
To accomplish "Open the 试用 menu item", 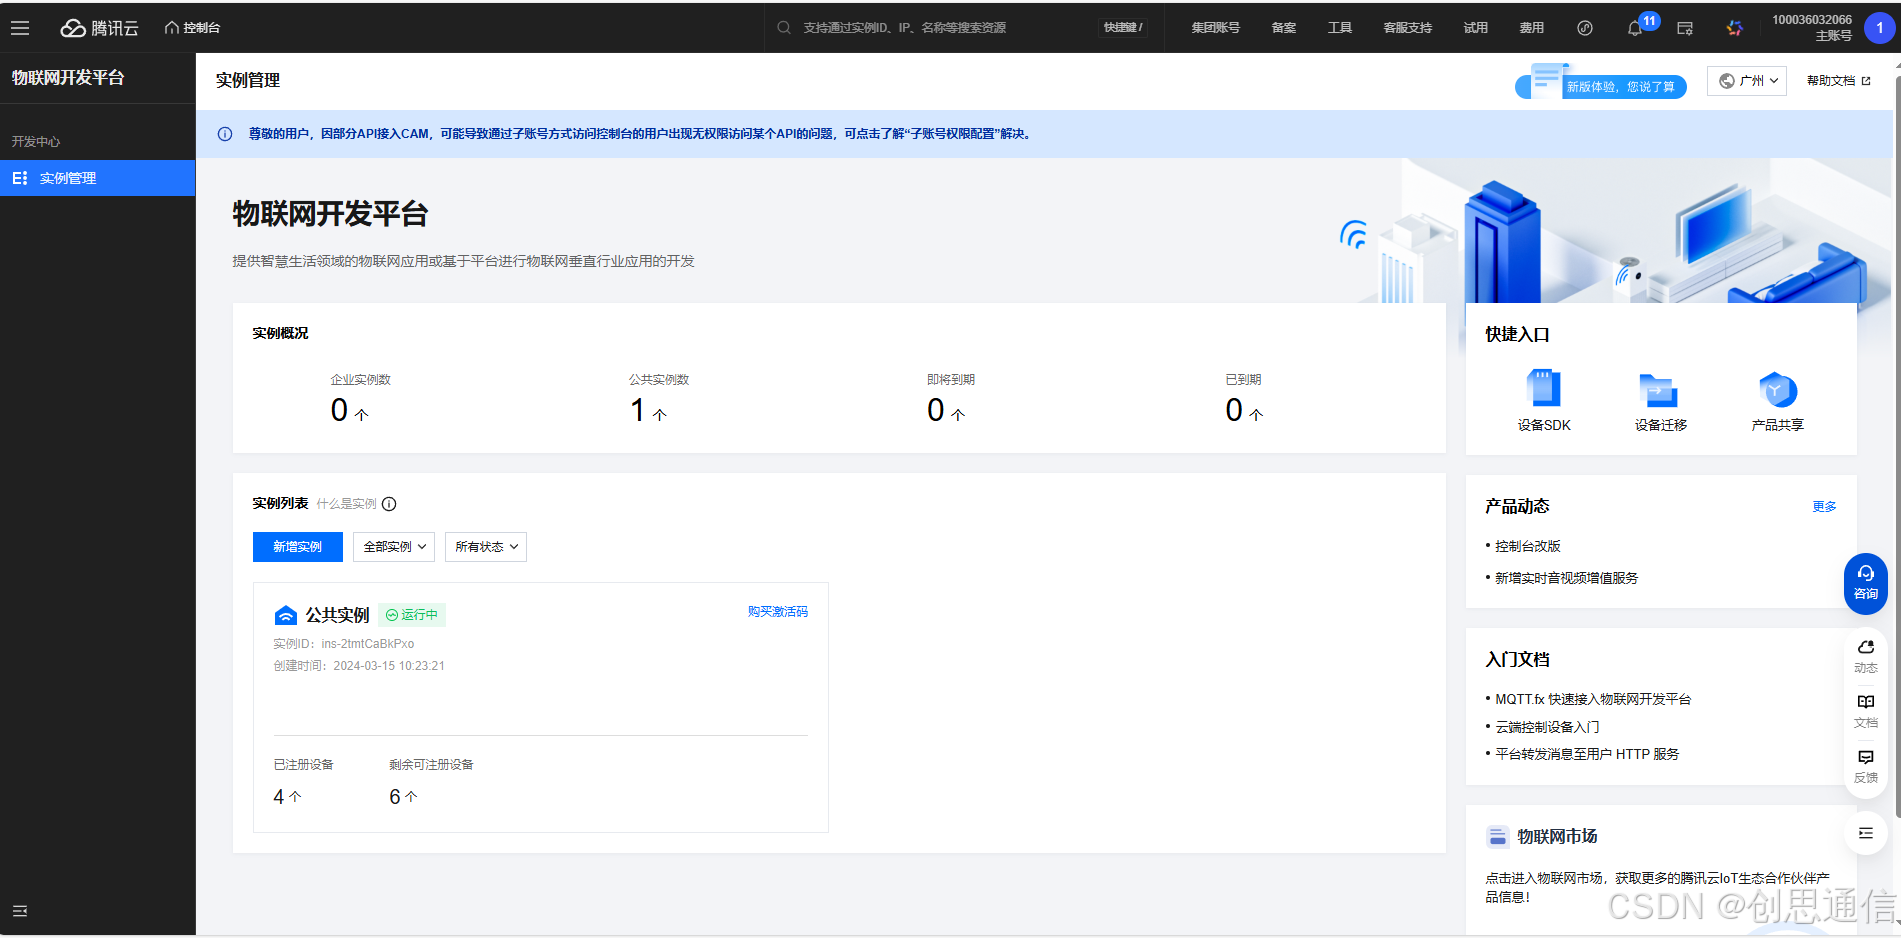I will click(x=1475, y=28).
